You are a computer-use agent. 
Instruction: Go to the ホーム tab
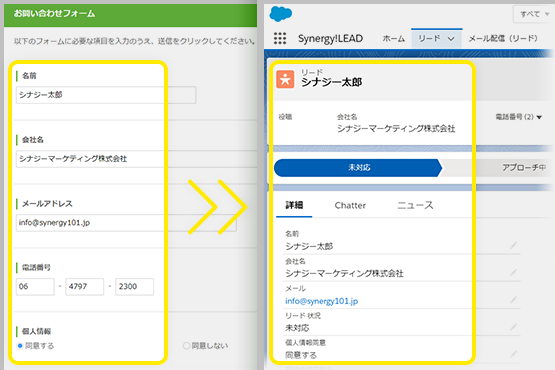click(393, 38)
